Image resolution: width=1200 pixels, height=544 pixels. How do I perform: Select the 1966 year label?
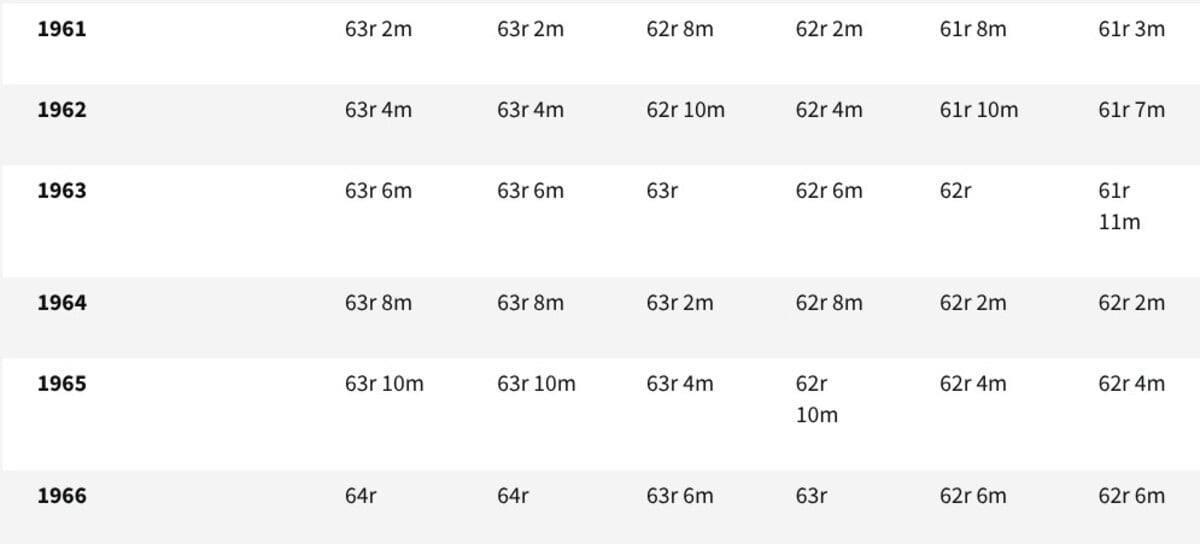[62, 496]
